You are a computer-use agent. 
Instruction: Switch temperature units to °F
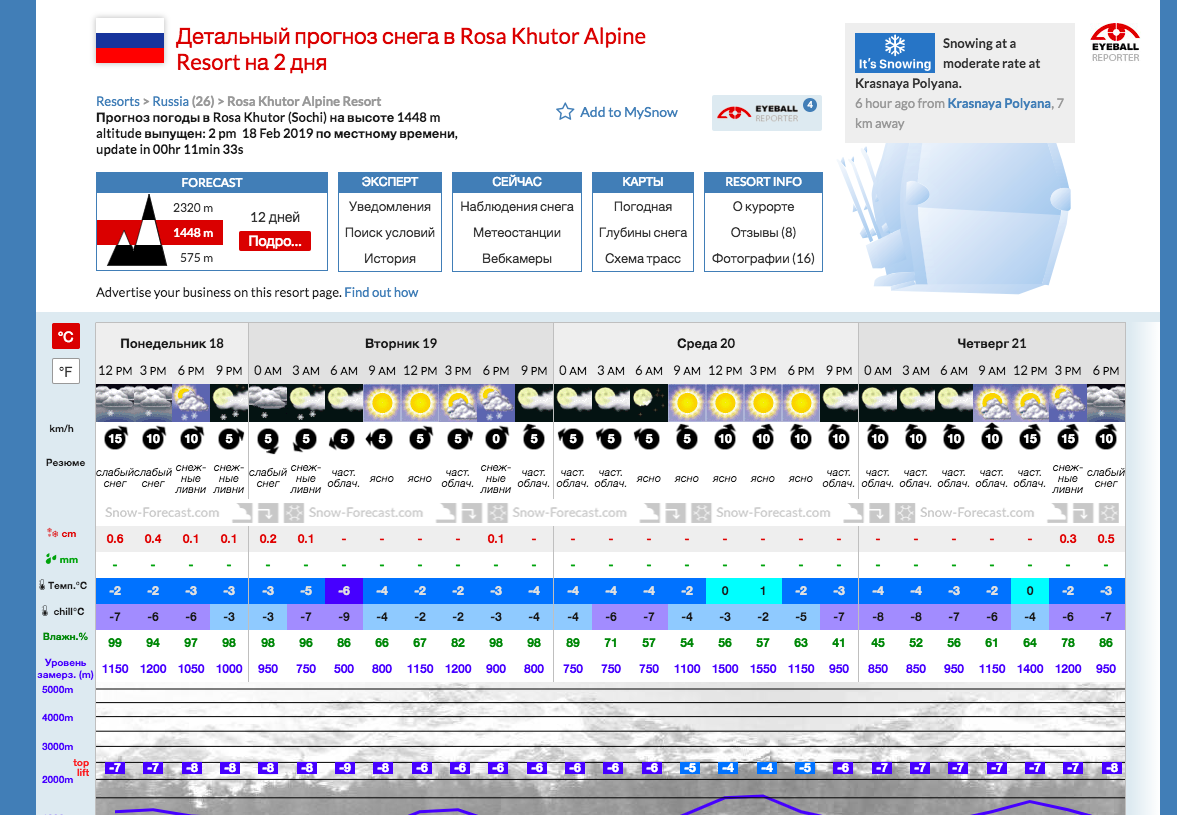[66, 371]
